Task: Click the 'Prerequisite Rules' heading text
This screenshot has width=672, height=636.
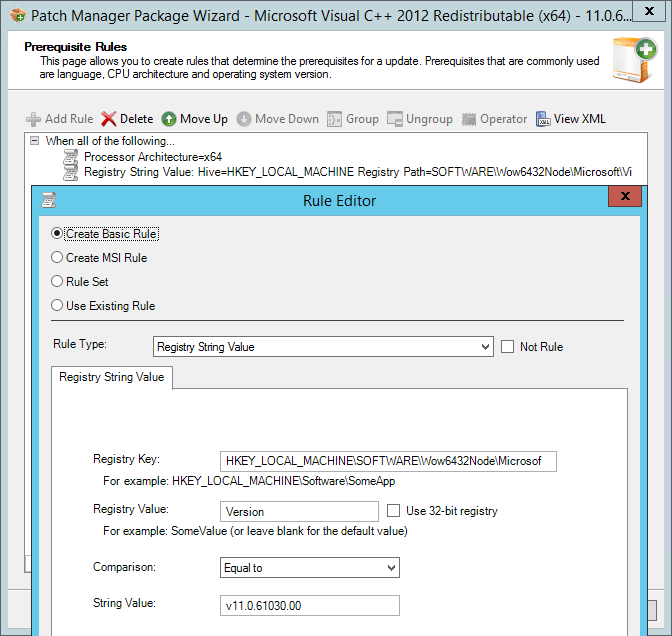Action: click(x=75, y=47)
